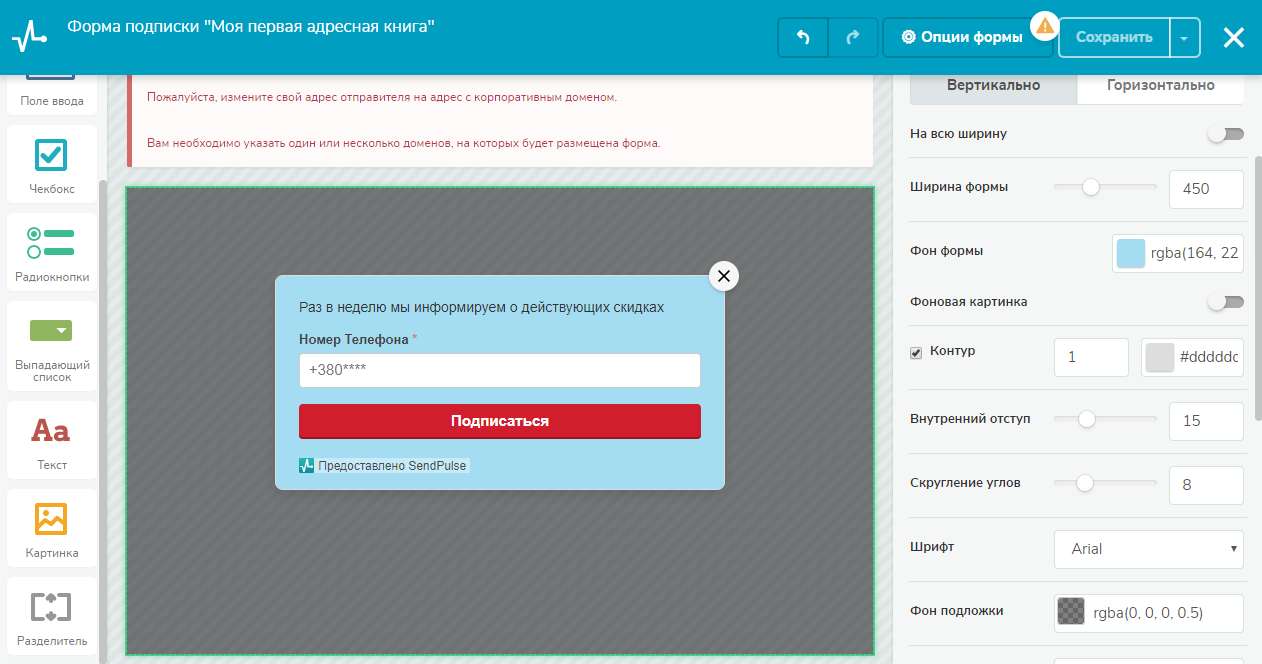Toggle the background image switch
The width and height of the screenshot is (1262, 664).
click(x=1226, y=302)
